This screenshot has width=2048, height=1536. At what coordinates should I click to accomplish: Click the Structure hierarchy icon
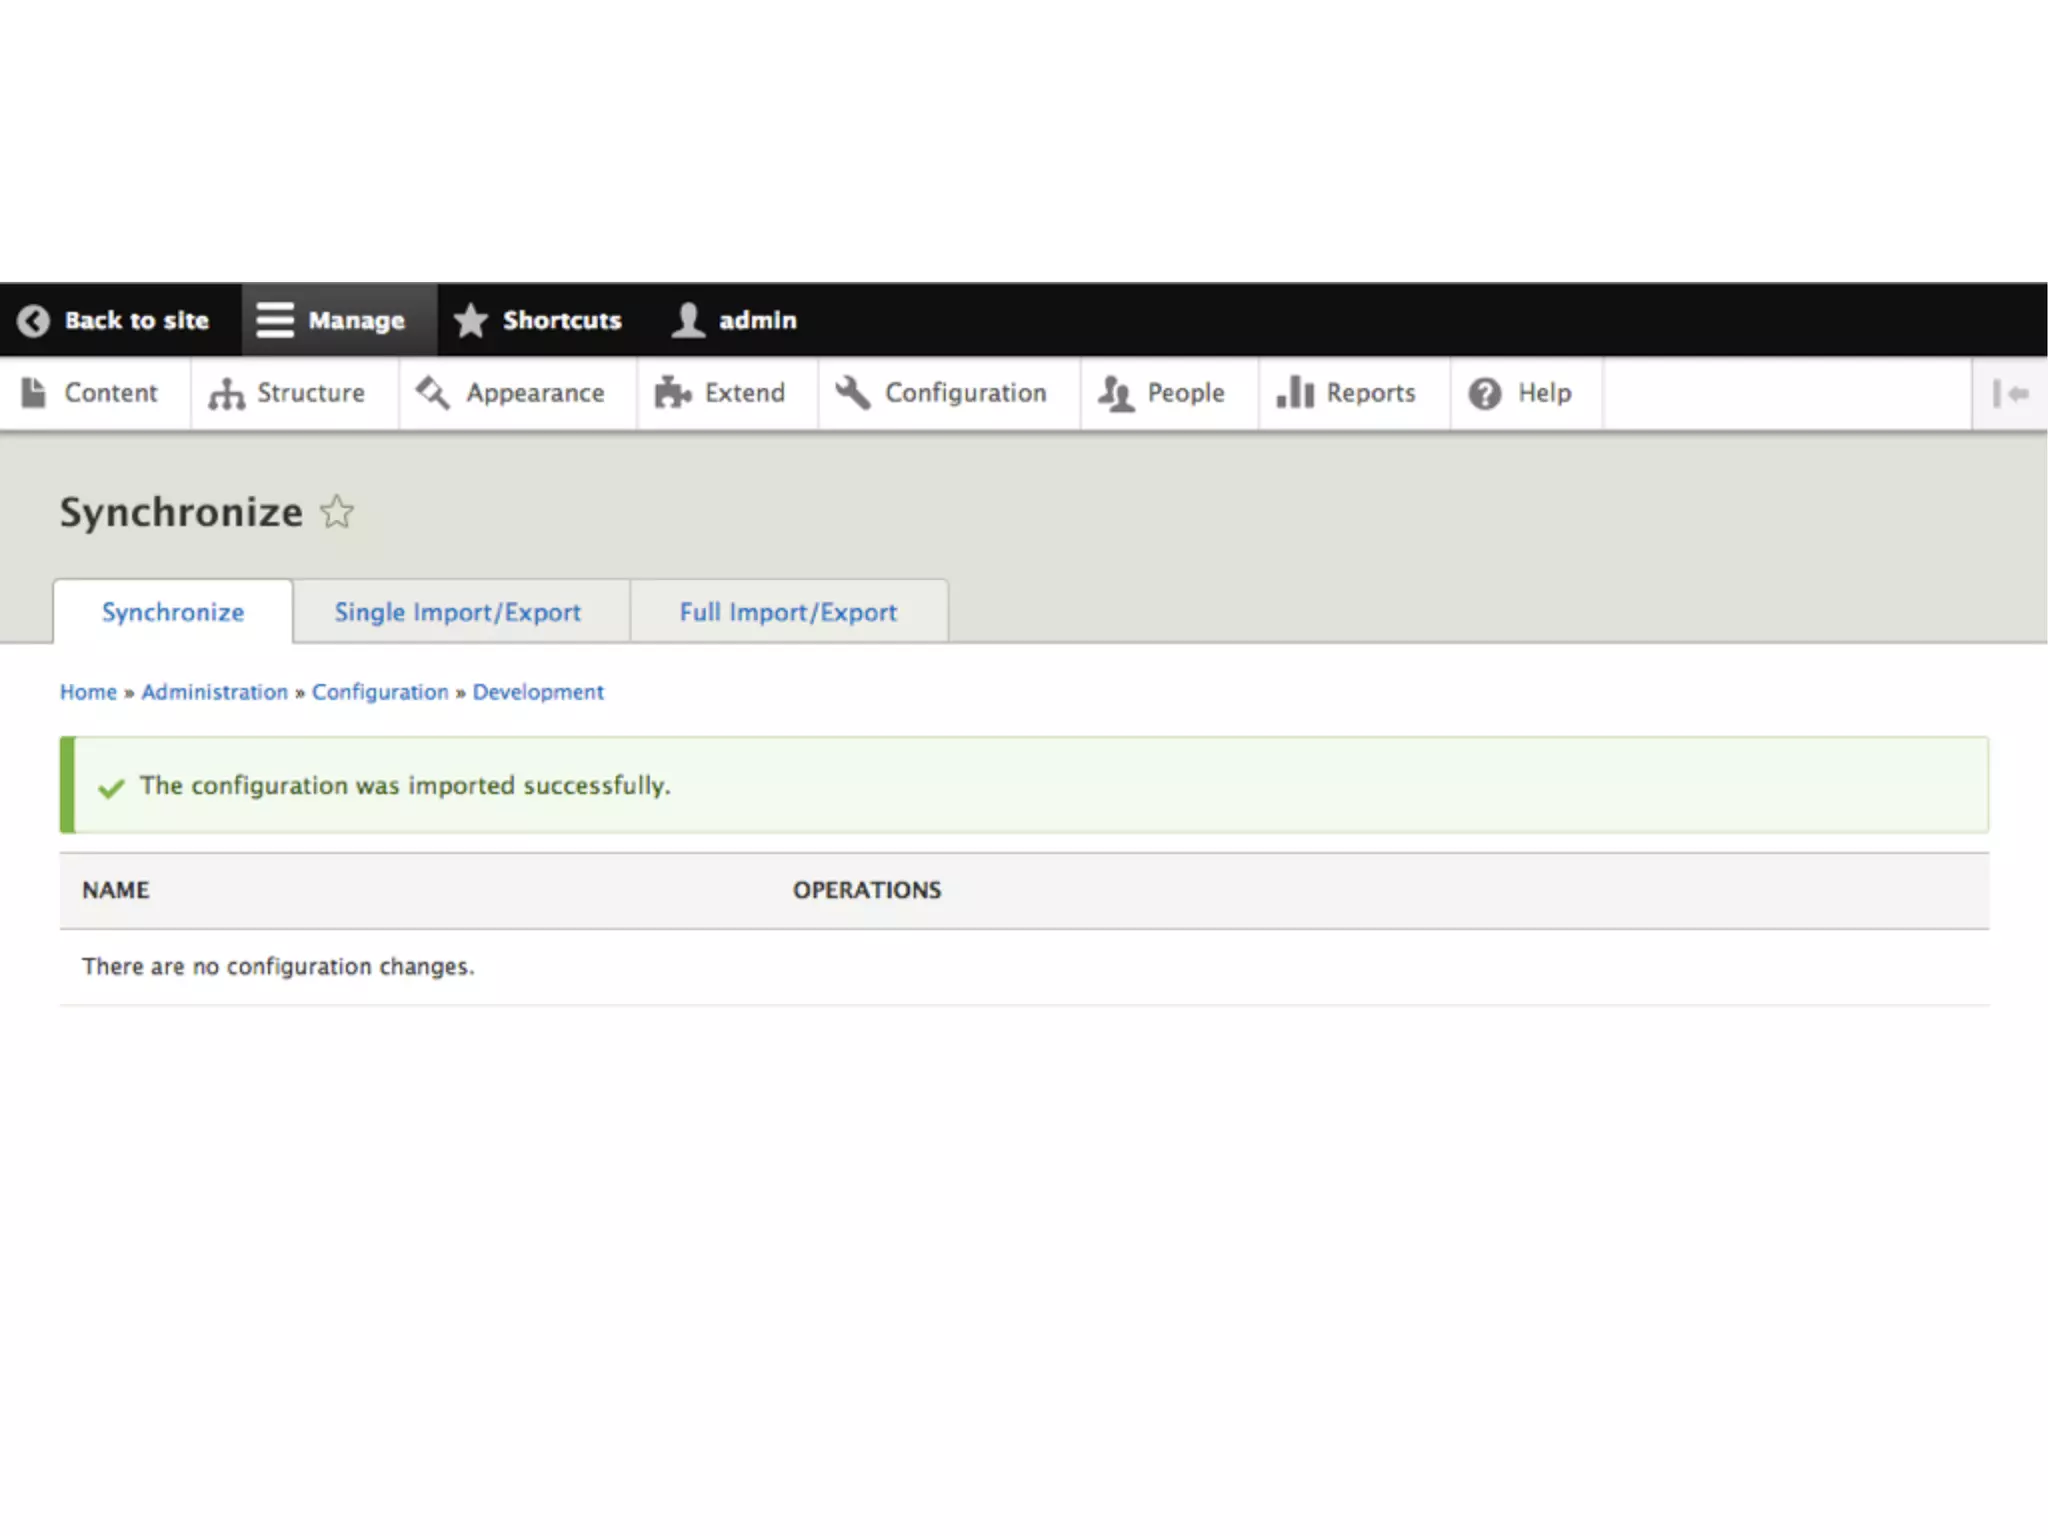click(x=226, y=394)
